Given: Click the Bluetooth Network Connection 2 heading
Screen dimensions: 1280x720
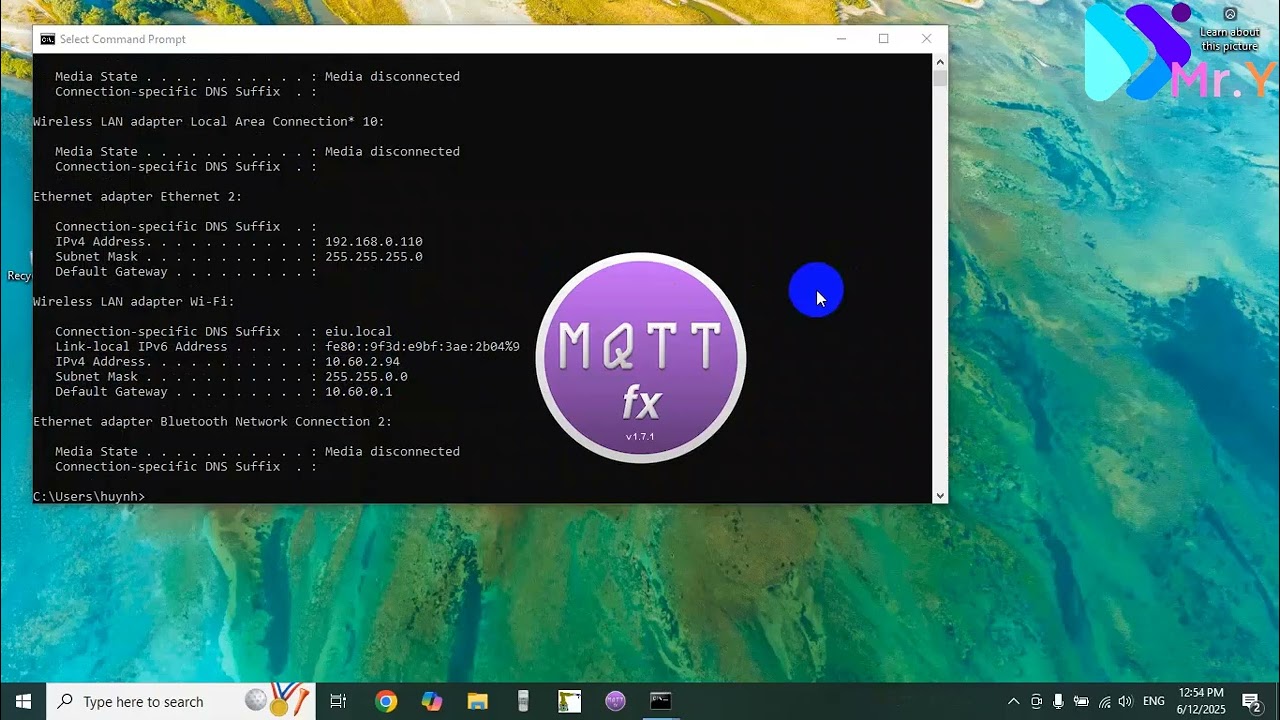Looking at the screenshot, I should tap(213, 422).
